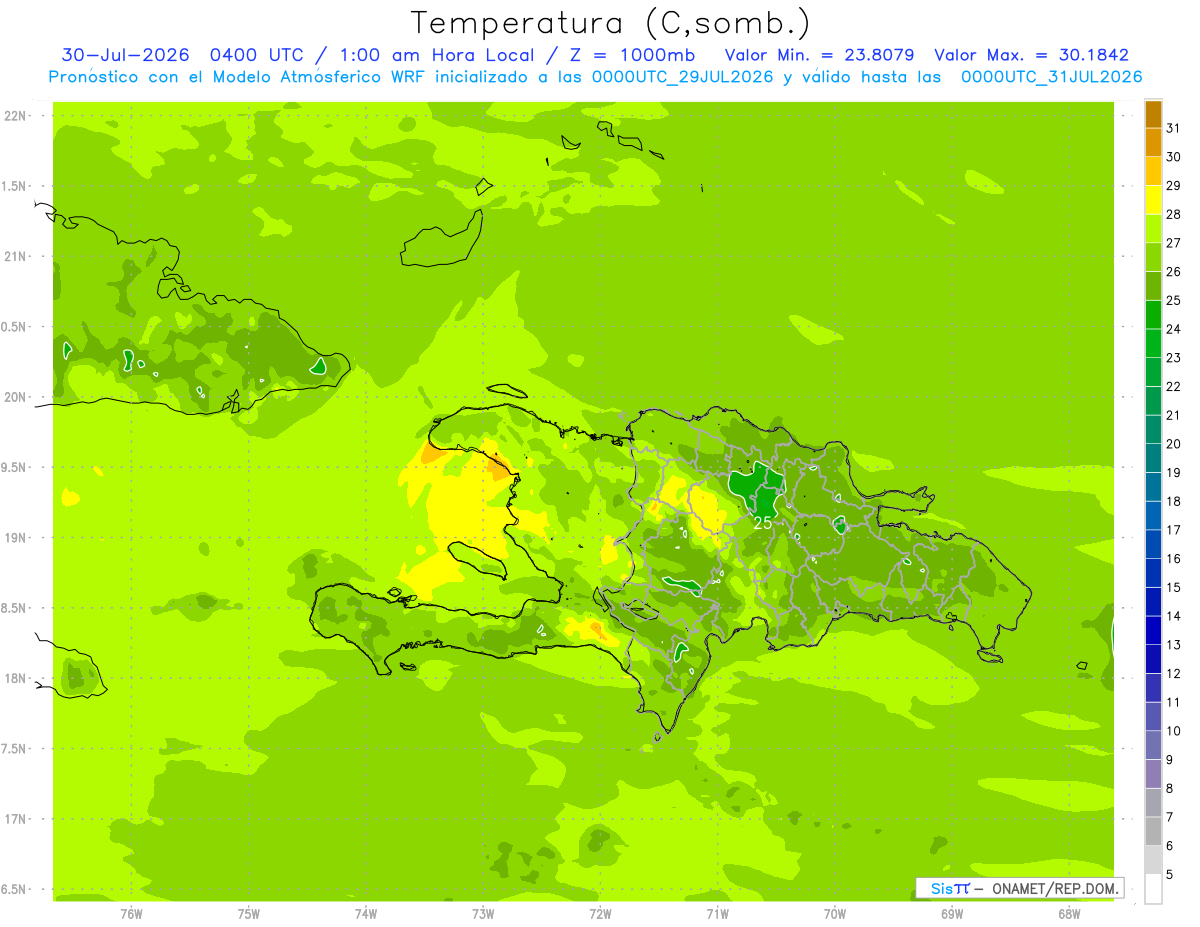The width and height of the screenshot is (1200, 927).
Task: Click the "69W" longitude label
Action: [x=952, y=913]
